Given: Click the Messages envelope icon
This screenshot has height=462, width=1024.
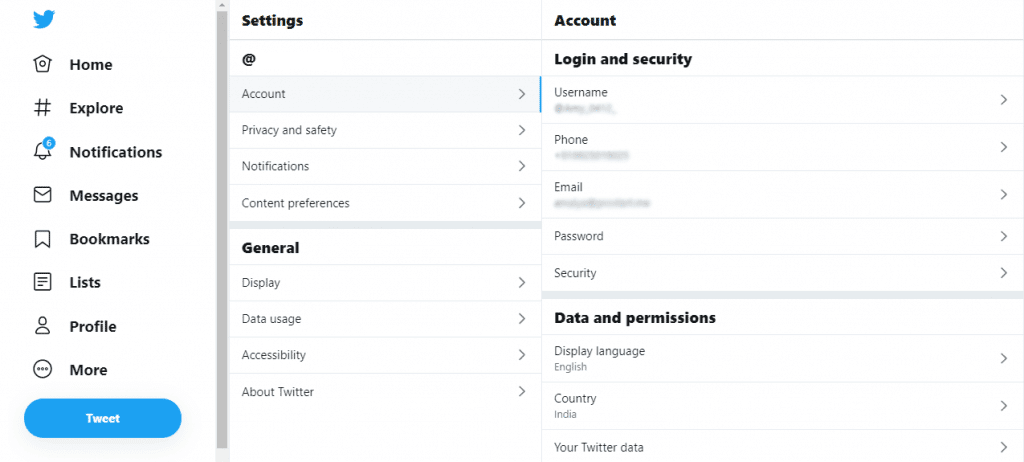Looking at the screenshot, I should 42,195.
